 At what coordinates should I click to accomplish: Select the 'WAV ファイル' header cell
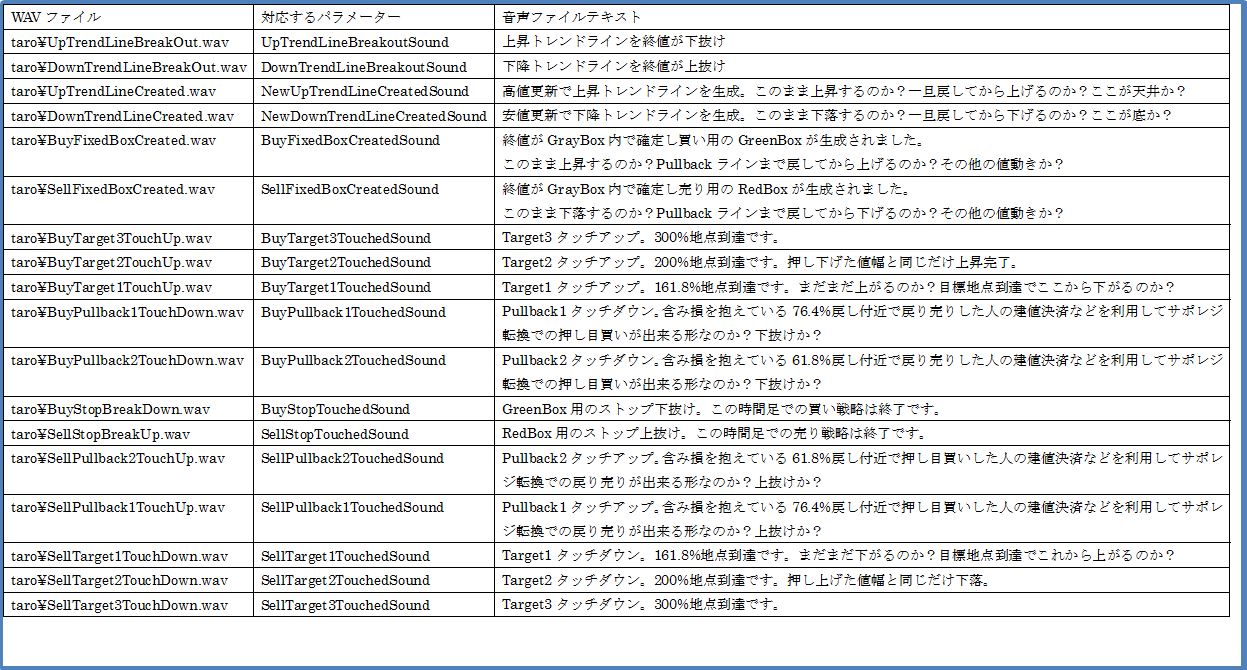[128, 17]
